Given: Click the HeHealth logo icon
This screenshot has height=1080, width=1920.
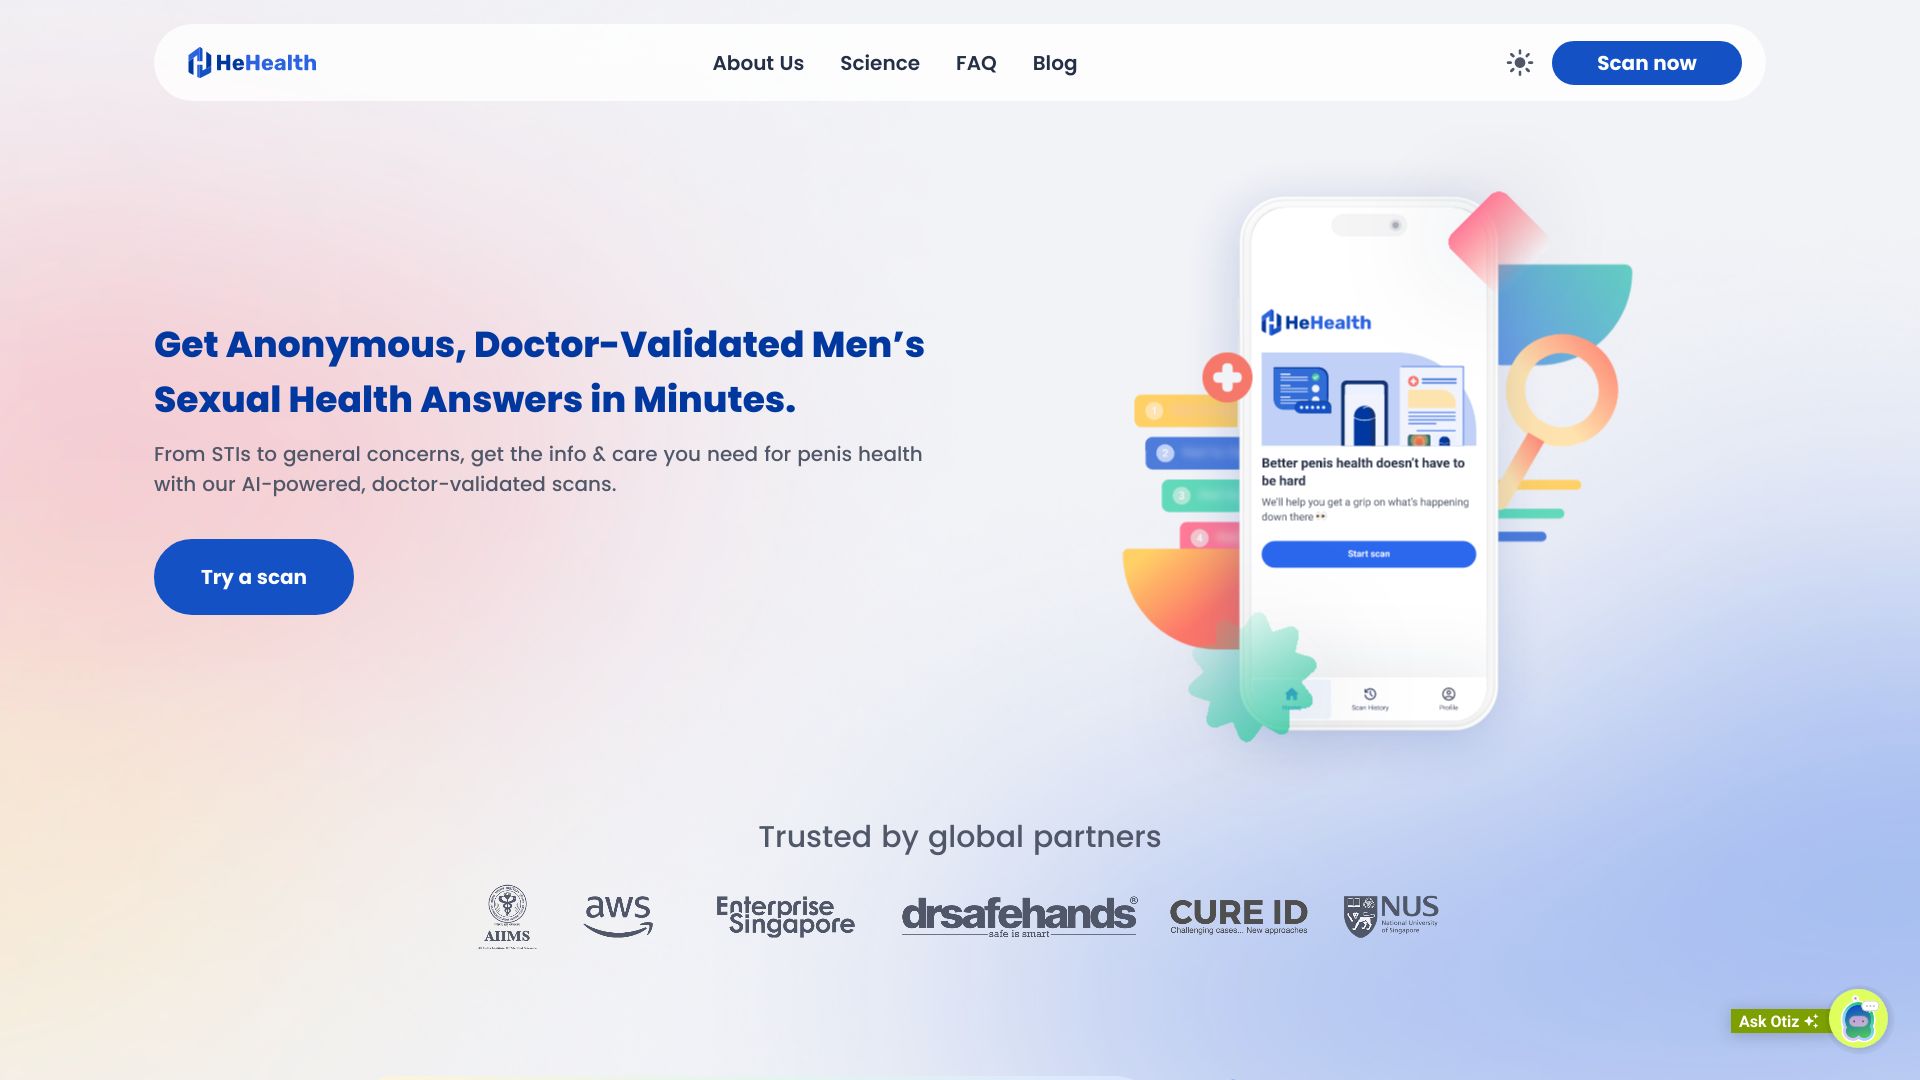Looking at the screenshot, I should pos(200,63).
